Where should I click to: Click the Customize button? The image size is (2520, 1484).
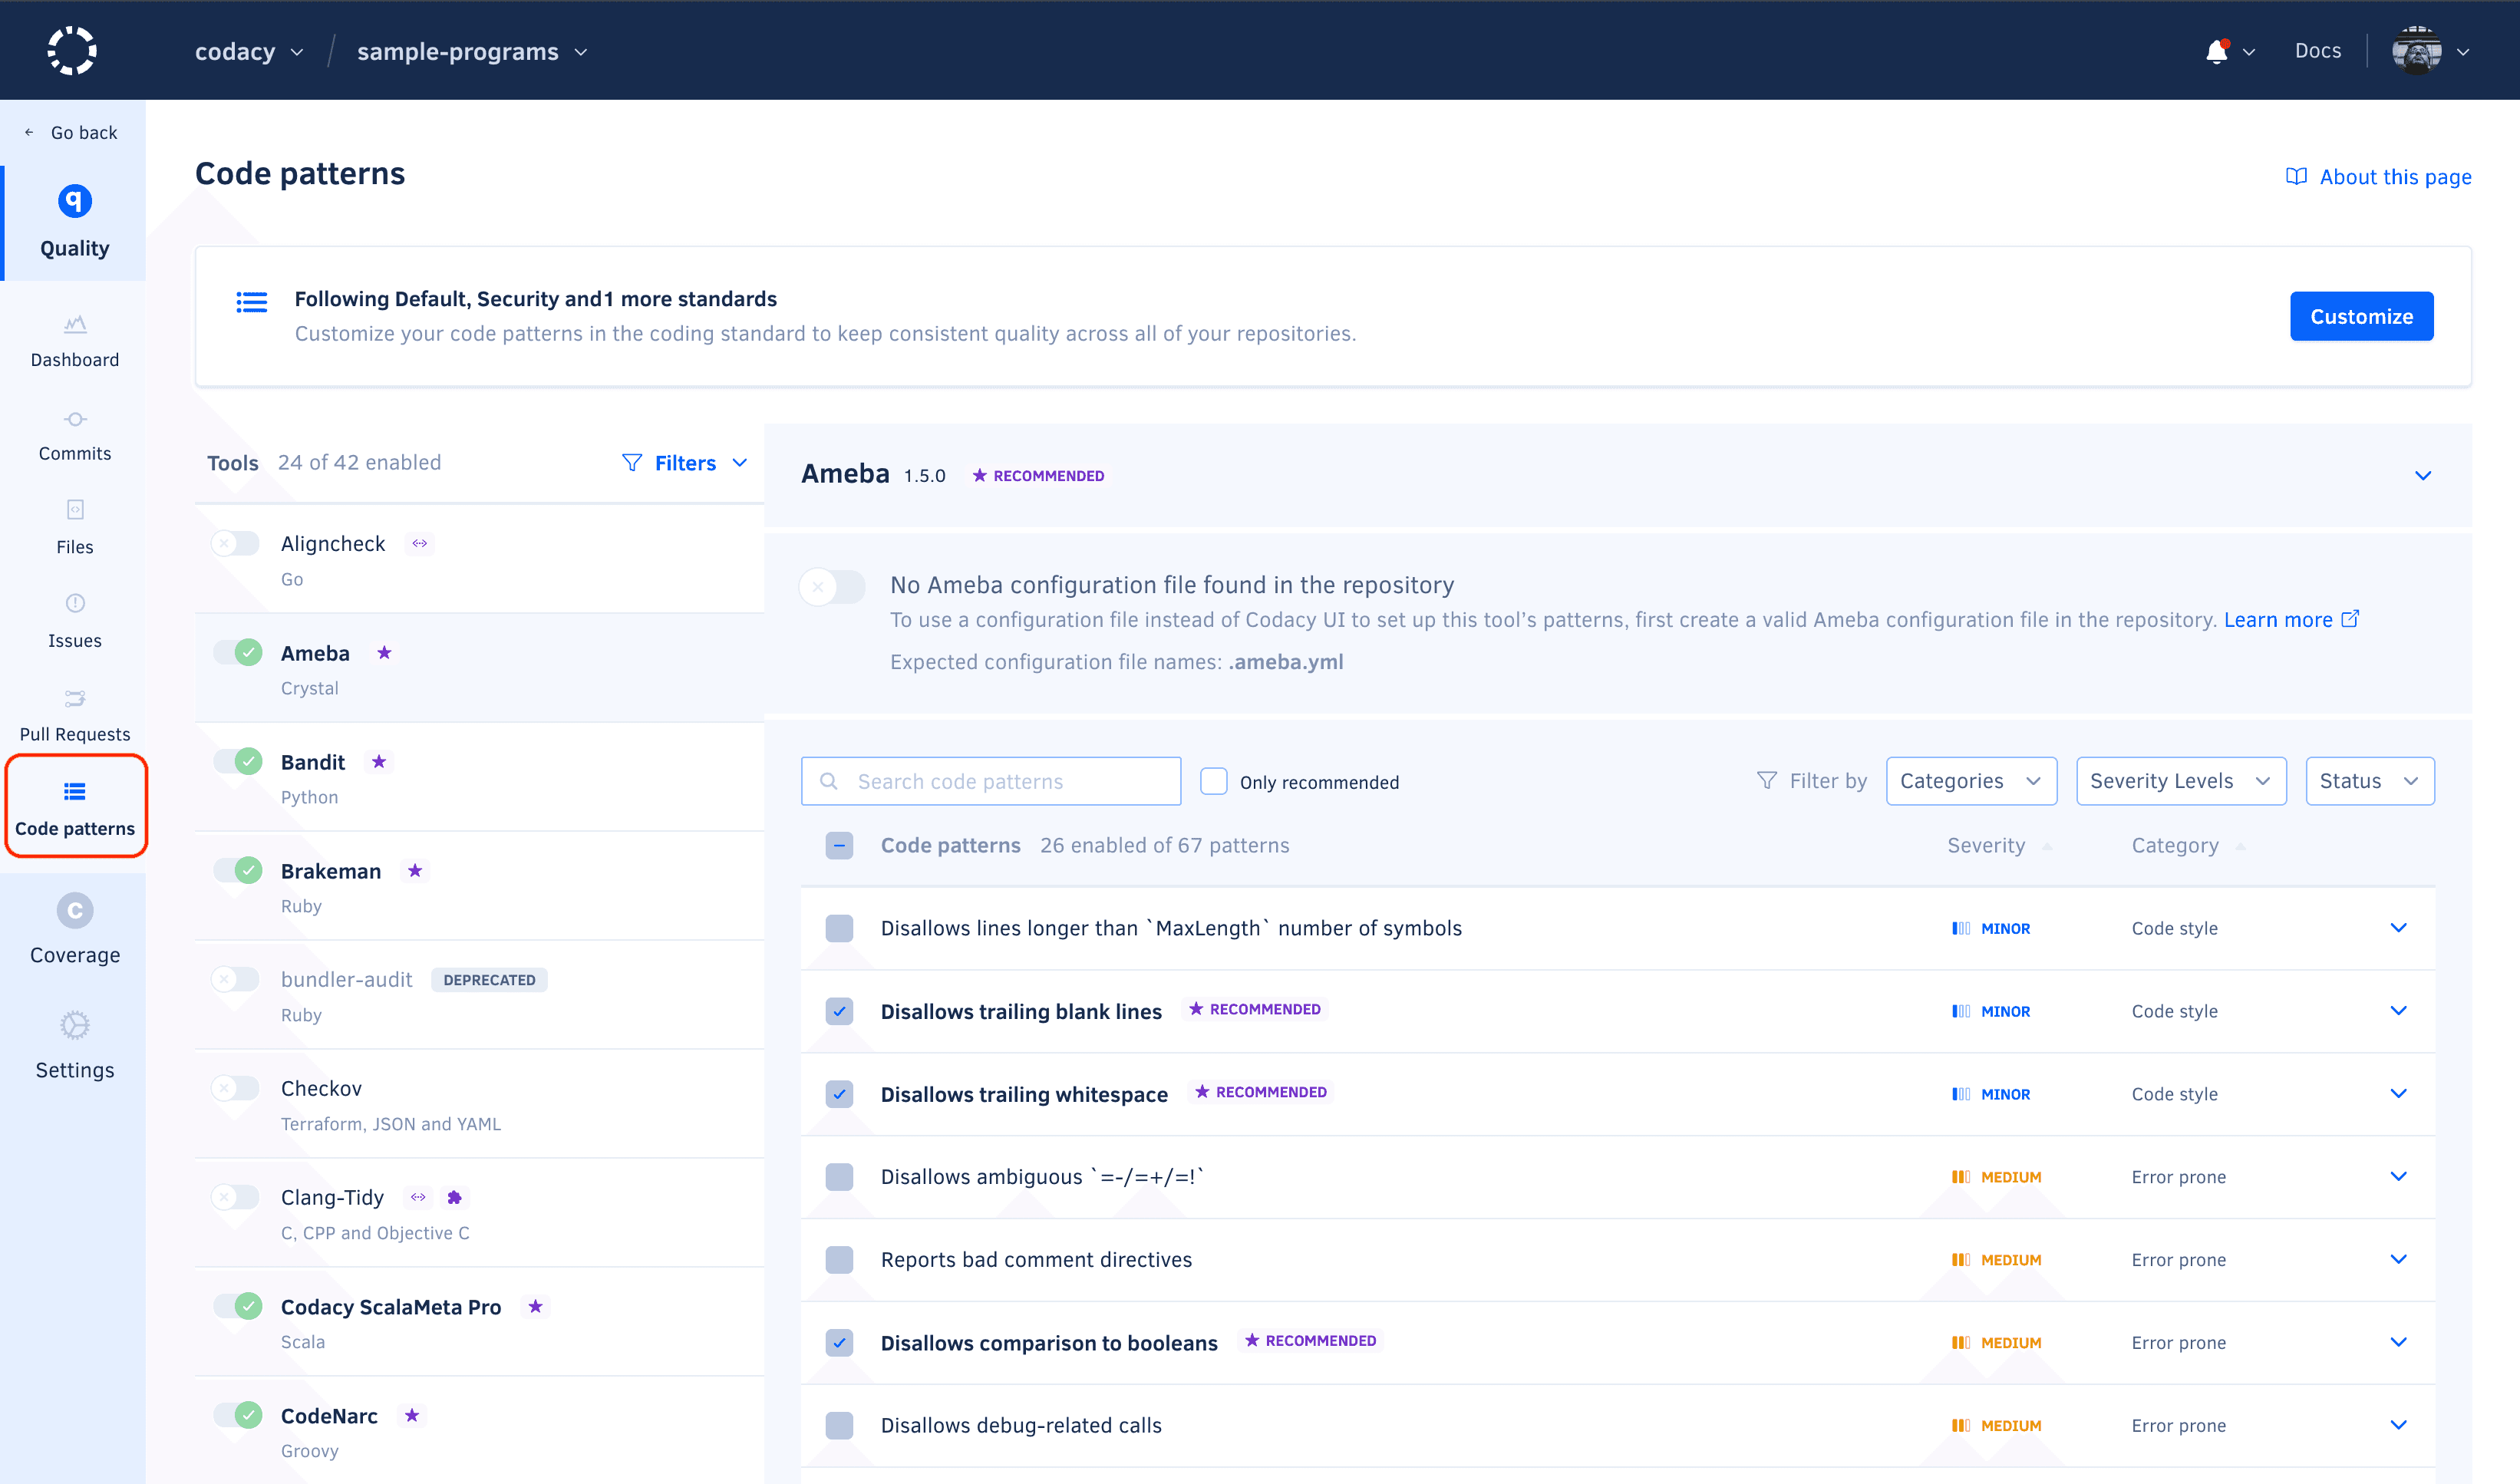tap(2361, 316)
